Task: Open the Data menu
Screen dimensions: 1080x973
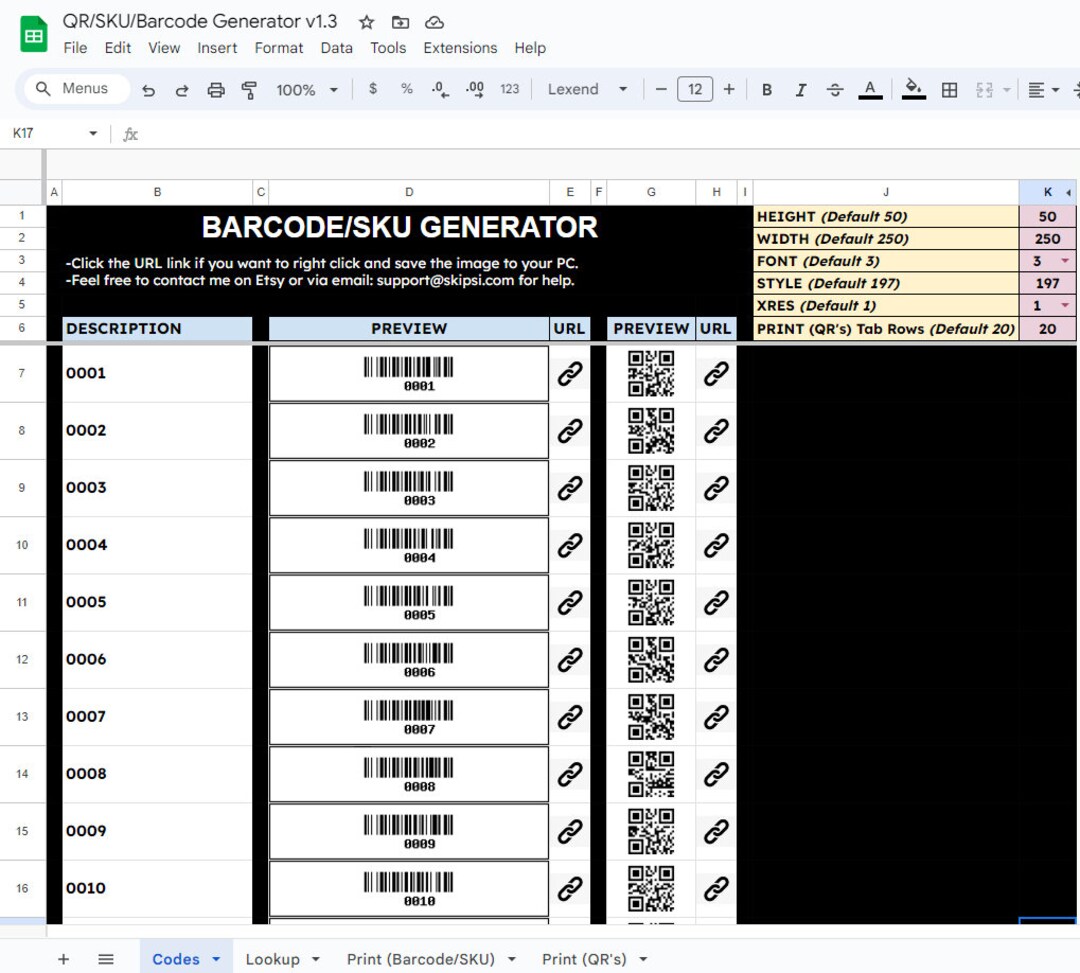Action: 336,48
